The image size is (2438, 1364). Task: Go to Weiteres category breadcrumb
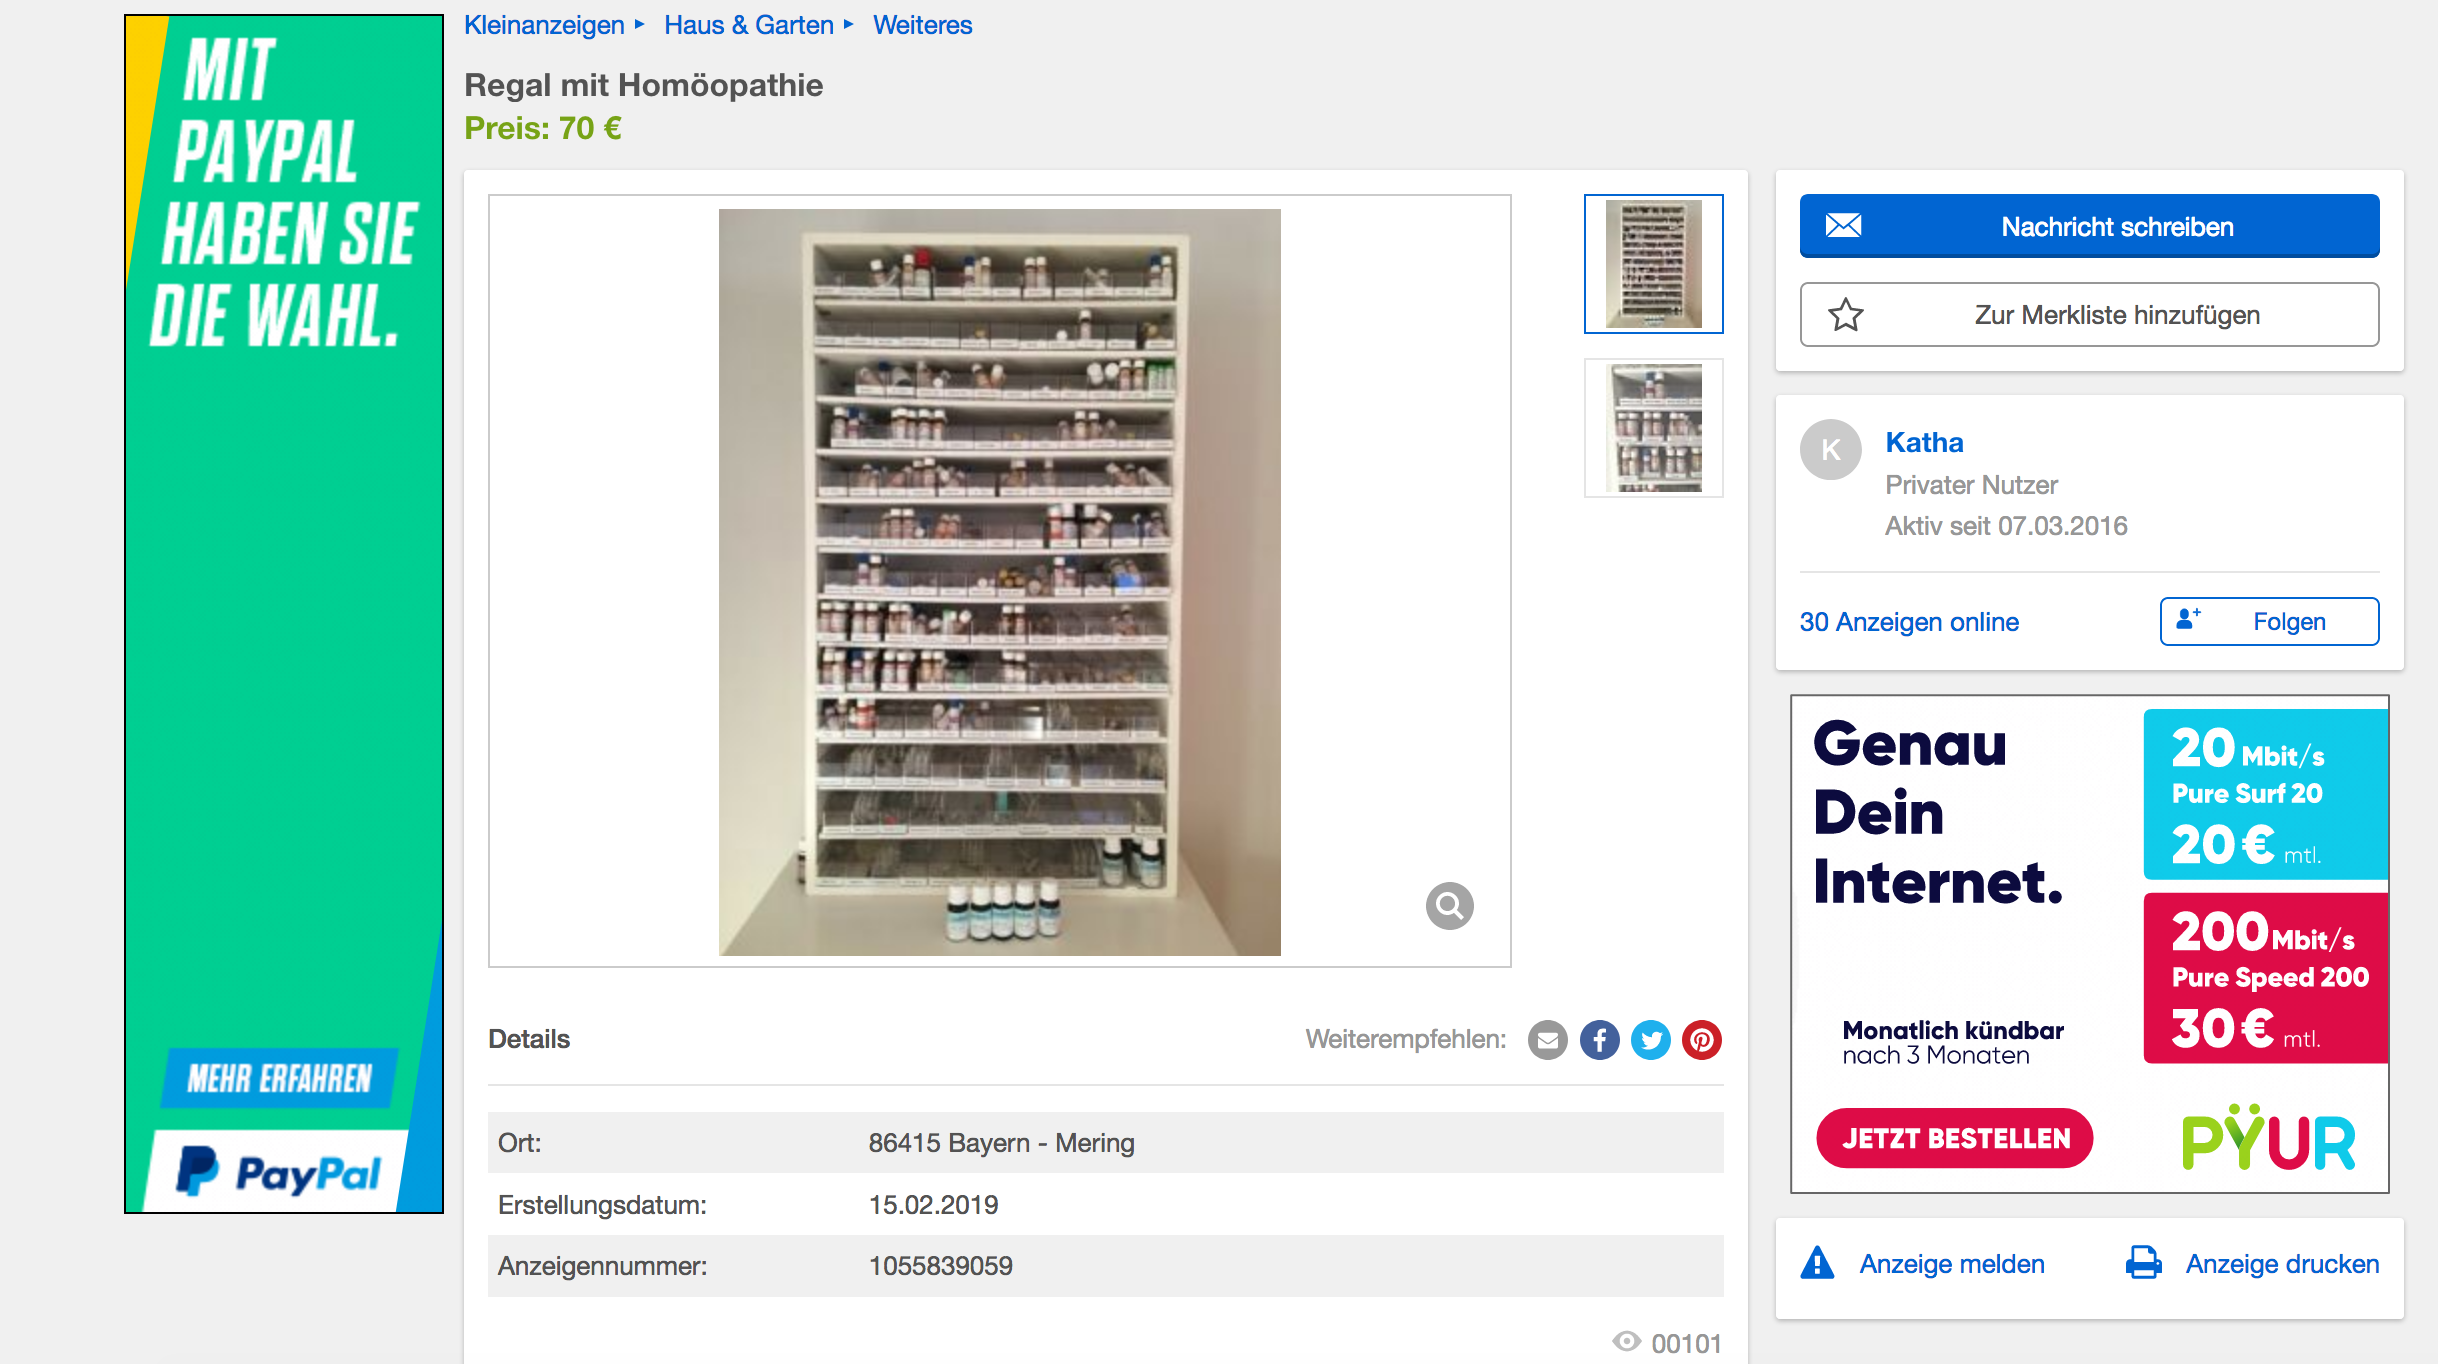922,25
